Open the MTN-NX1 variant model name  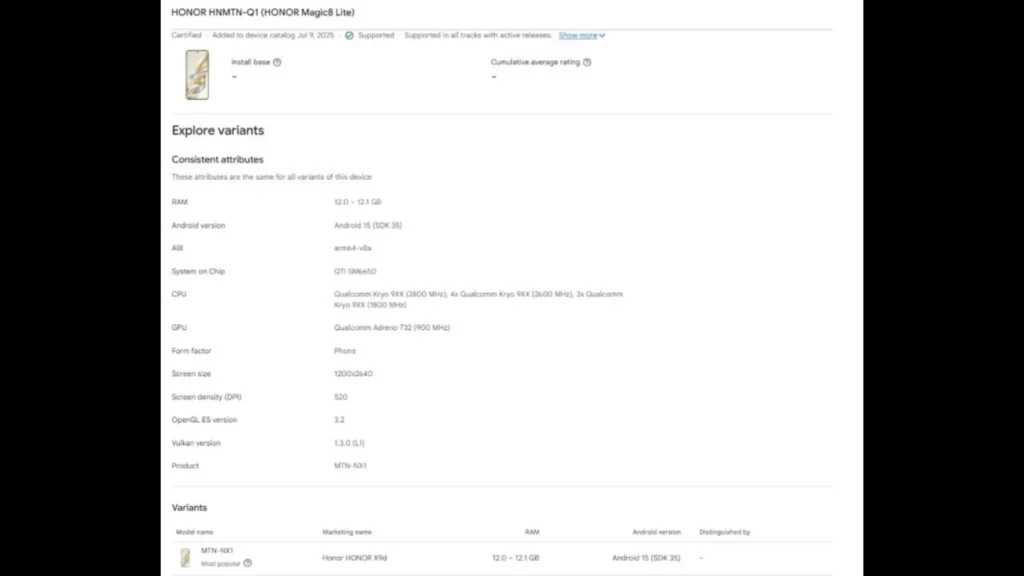pos(216,551)
